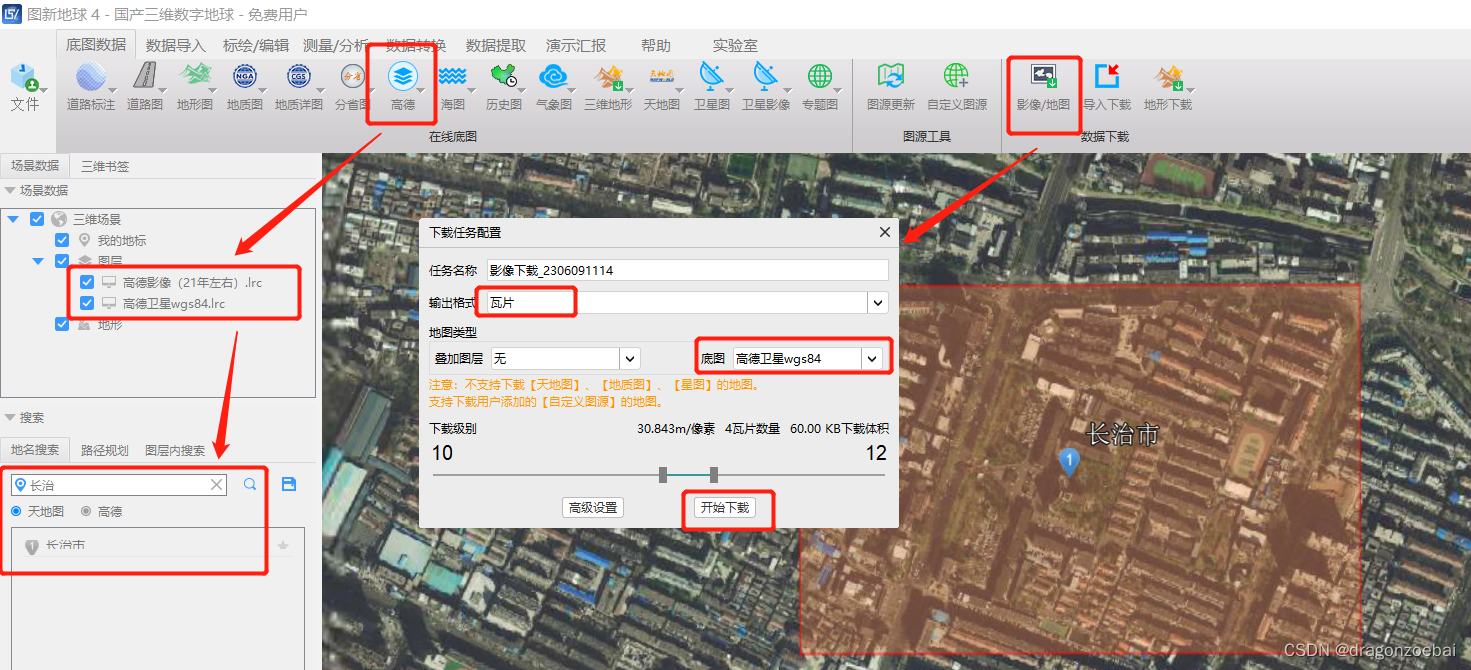Collapse the 图层 tree node
This screenshot has height=670, width=1471.
38,261
